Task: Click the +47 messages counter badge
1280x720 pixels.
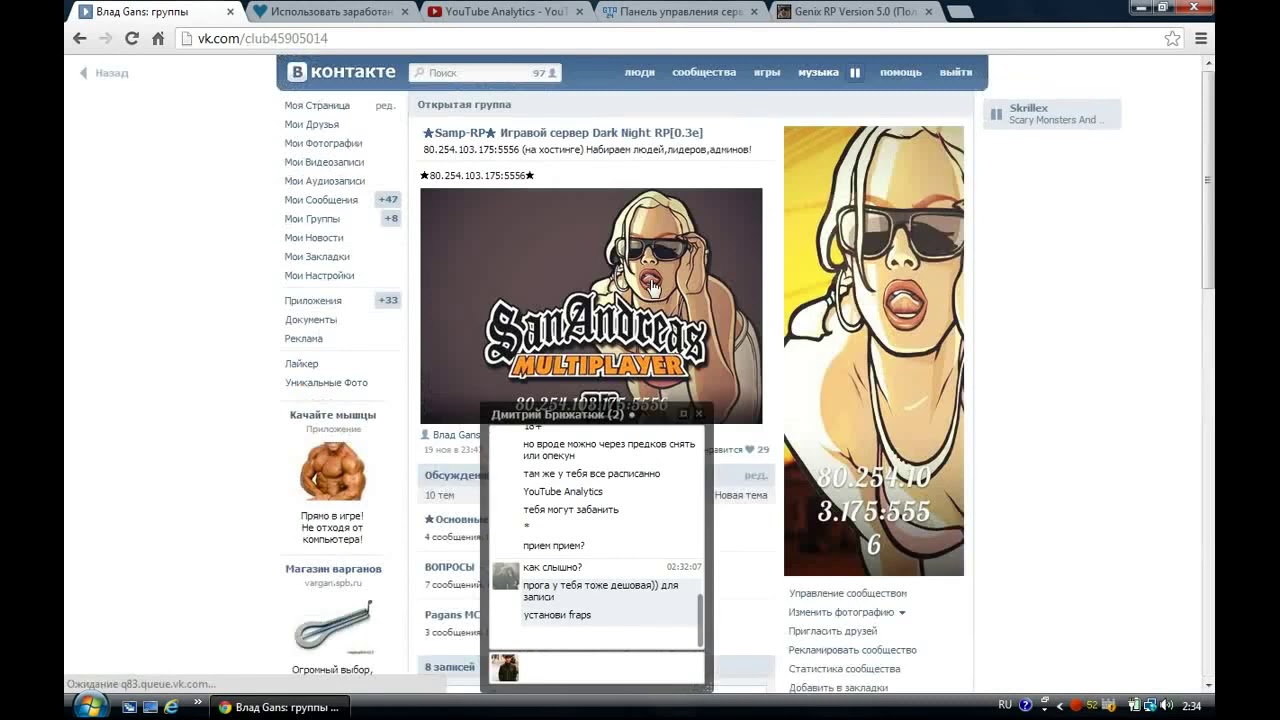Action: click(x=388, y=200)
